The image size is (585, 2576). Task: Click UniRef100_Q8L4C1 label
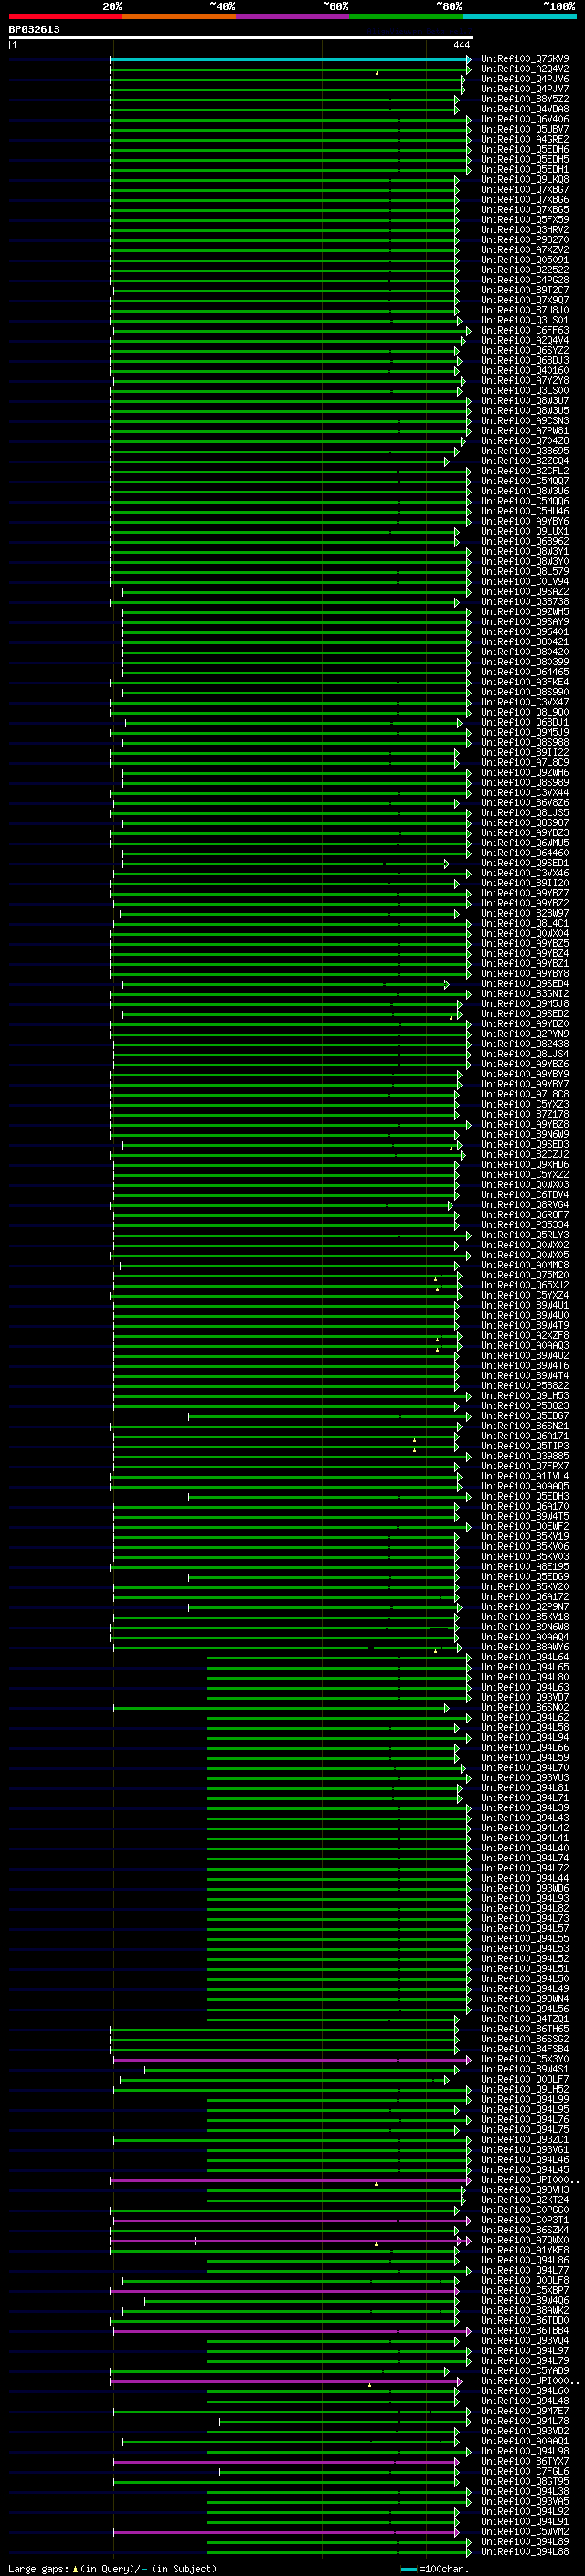[x=525, y=923]
